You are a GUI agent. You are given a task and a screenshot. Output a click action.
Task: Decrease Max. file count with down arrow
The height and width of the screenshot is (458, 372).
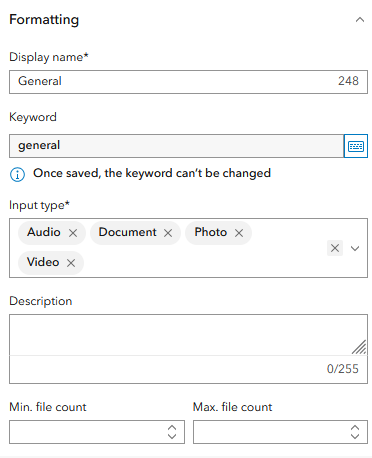pyautogui.click(x=355, y=436)
